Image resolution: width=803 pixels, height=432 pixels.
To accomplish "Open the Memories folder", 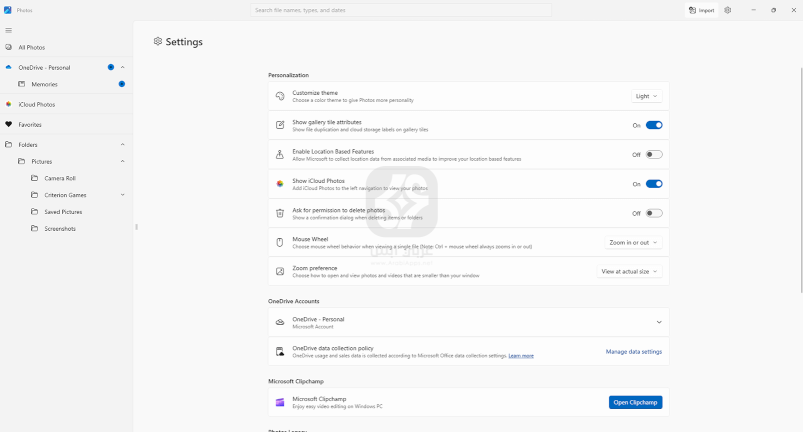I will tap(44, 84).
